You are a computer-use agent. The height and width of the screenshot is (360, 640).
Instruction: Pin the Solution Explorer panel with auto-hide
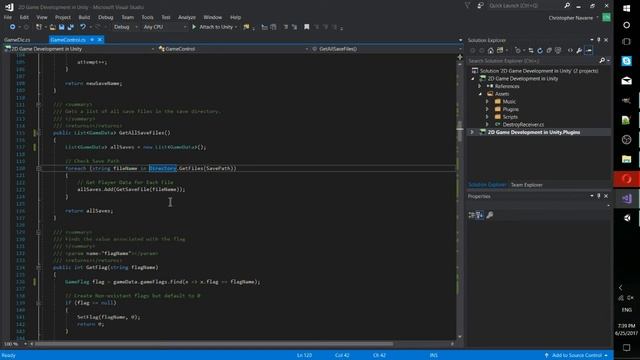599,40
